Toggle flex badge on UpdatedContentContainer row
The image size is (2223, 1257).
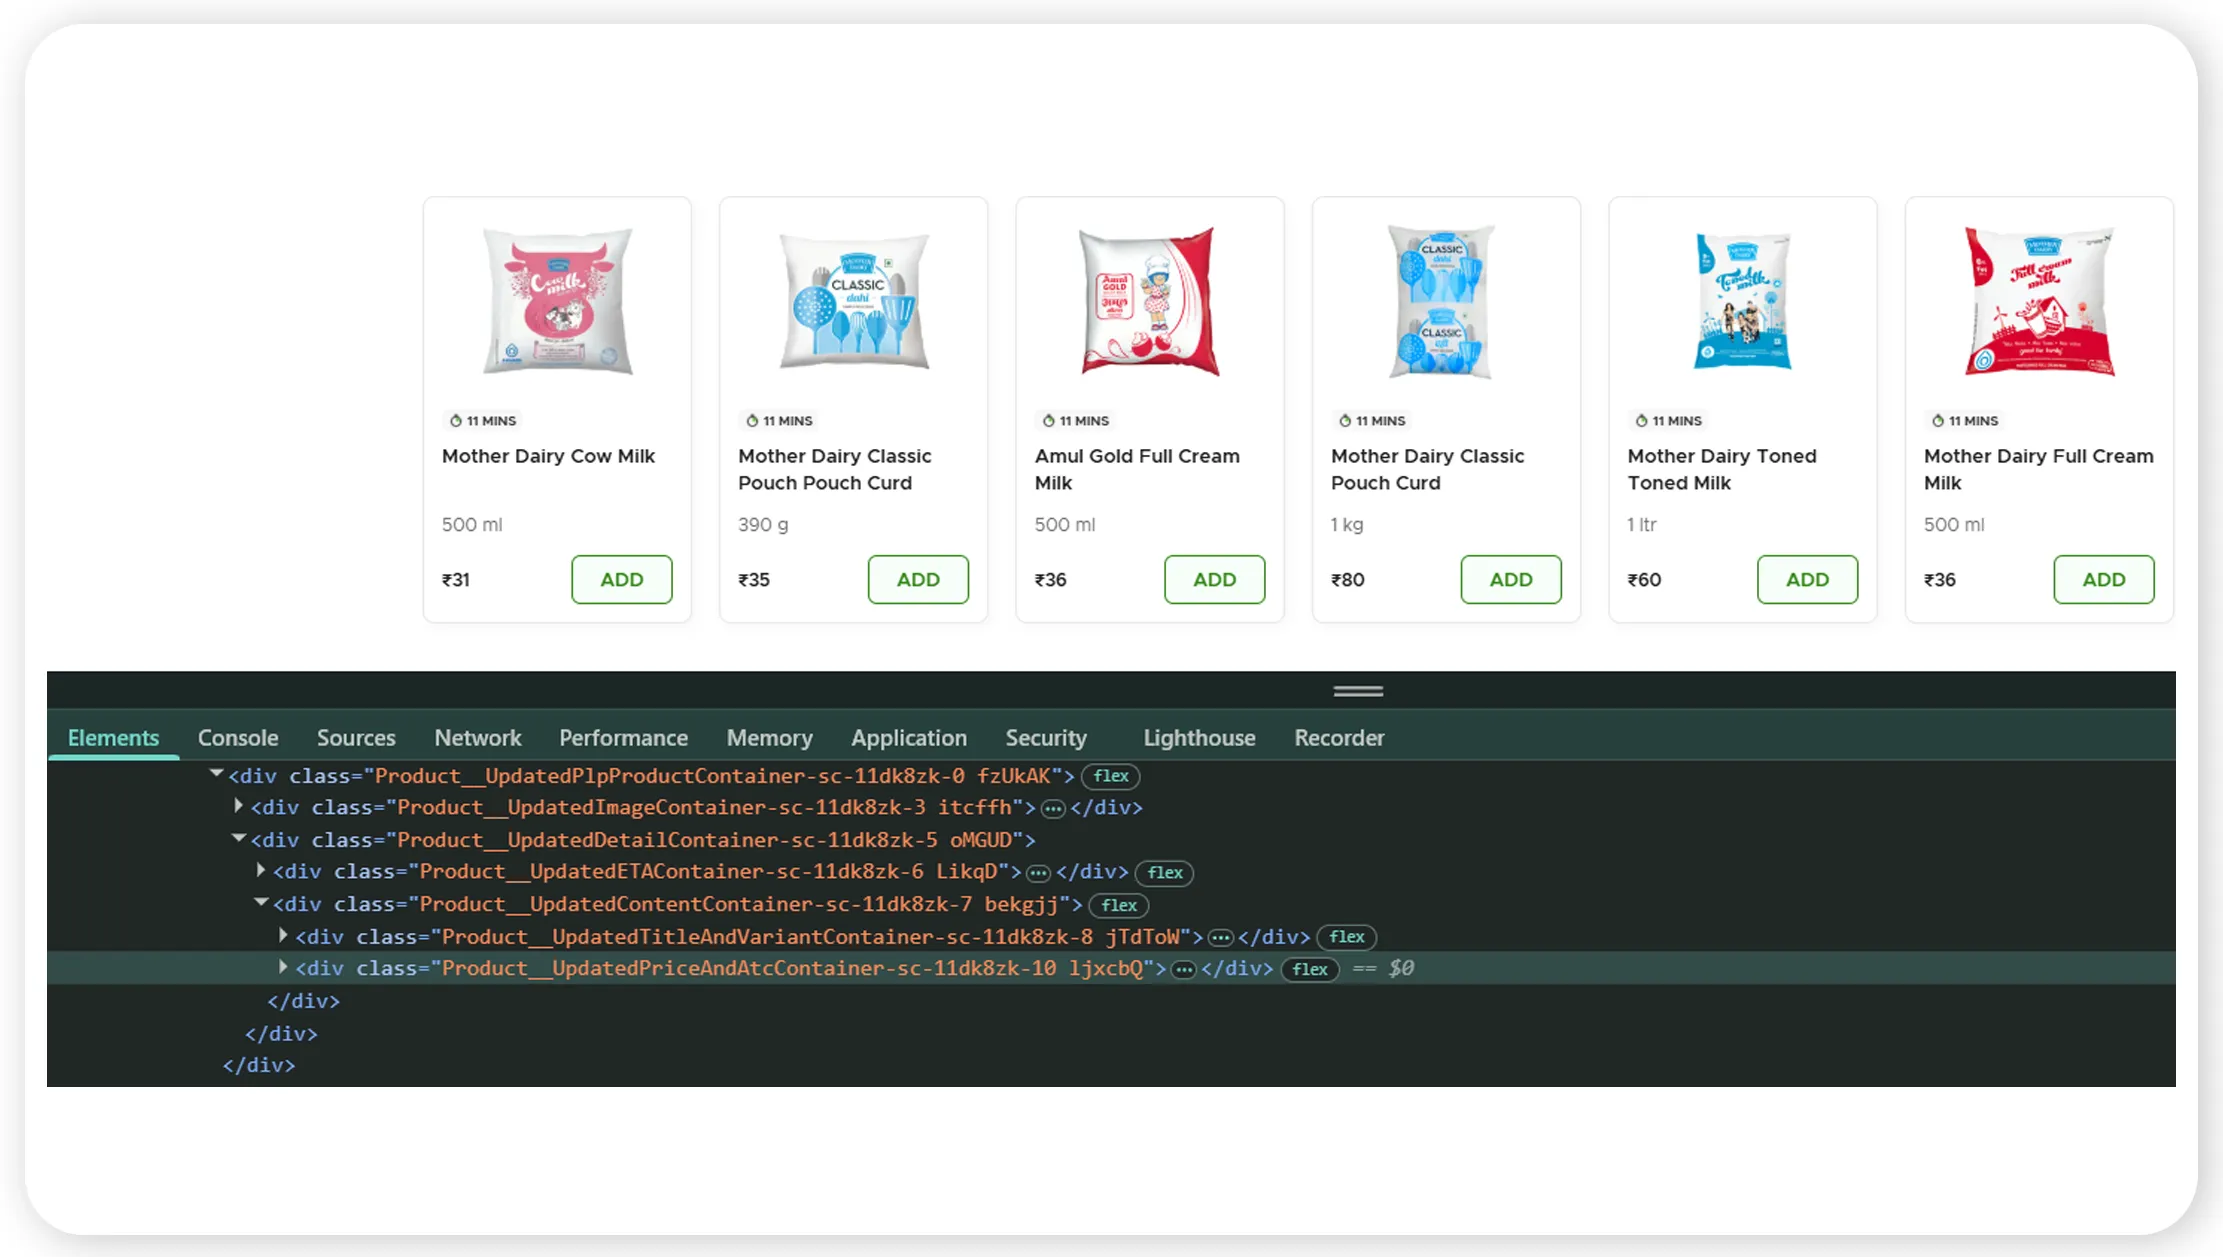pos(1118,905)
